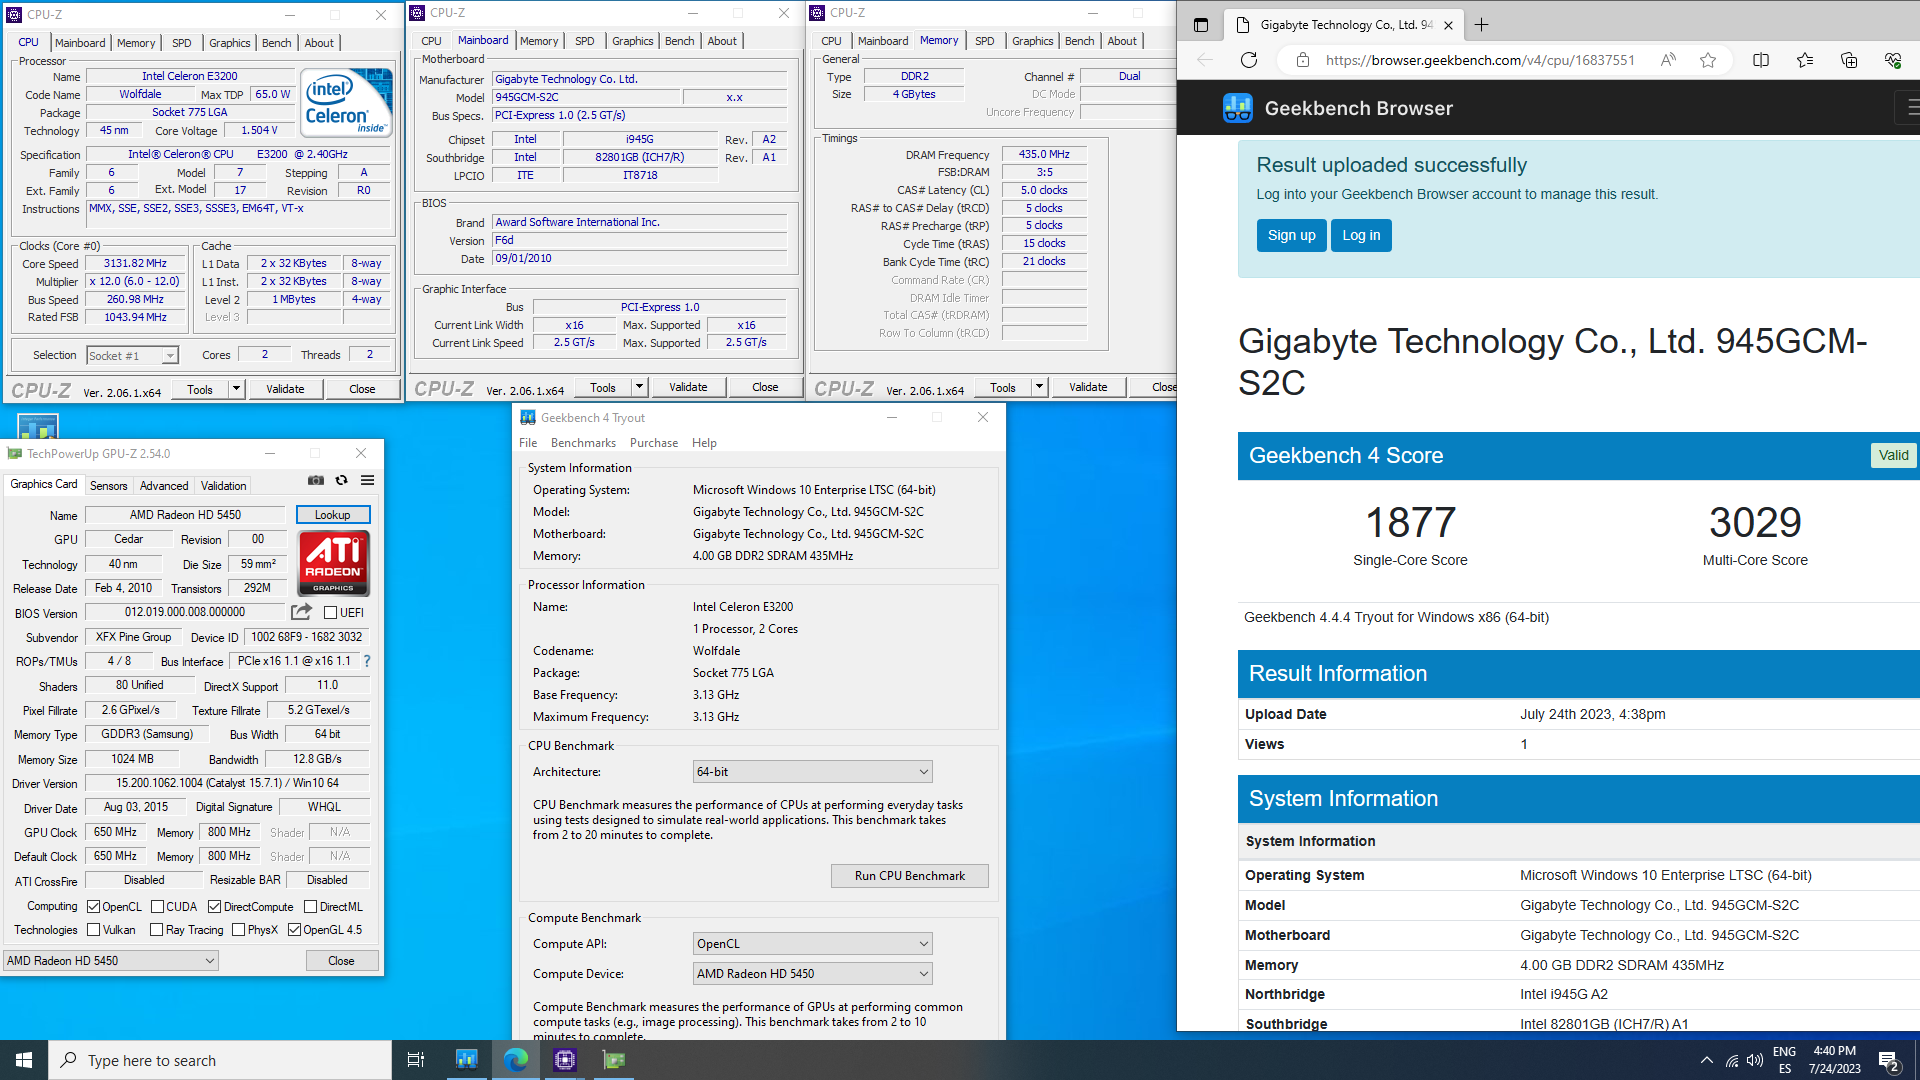Click the GPU-Z refresh icon
The height and width of the screenshot is (1080, 1920).
point(342,480)
